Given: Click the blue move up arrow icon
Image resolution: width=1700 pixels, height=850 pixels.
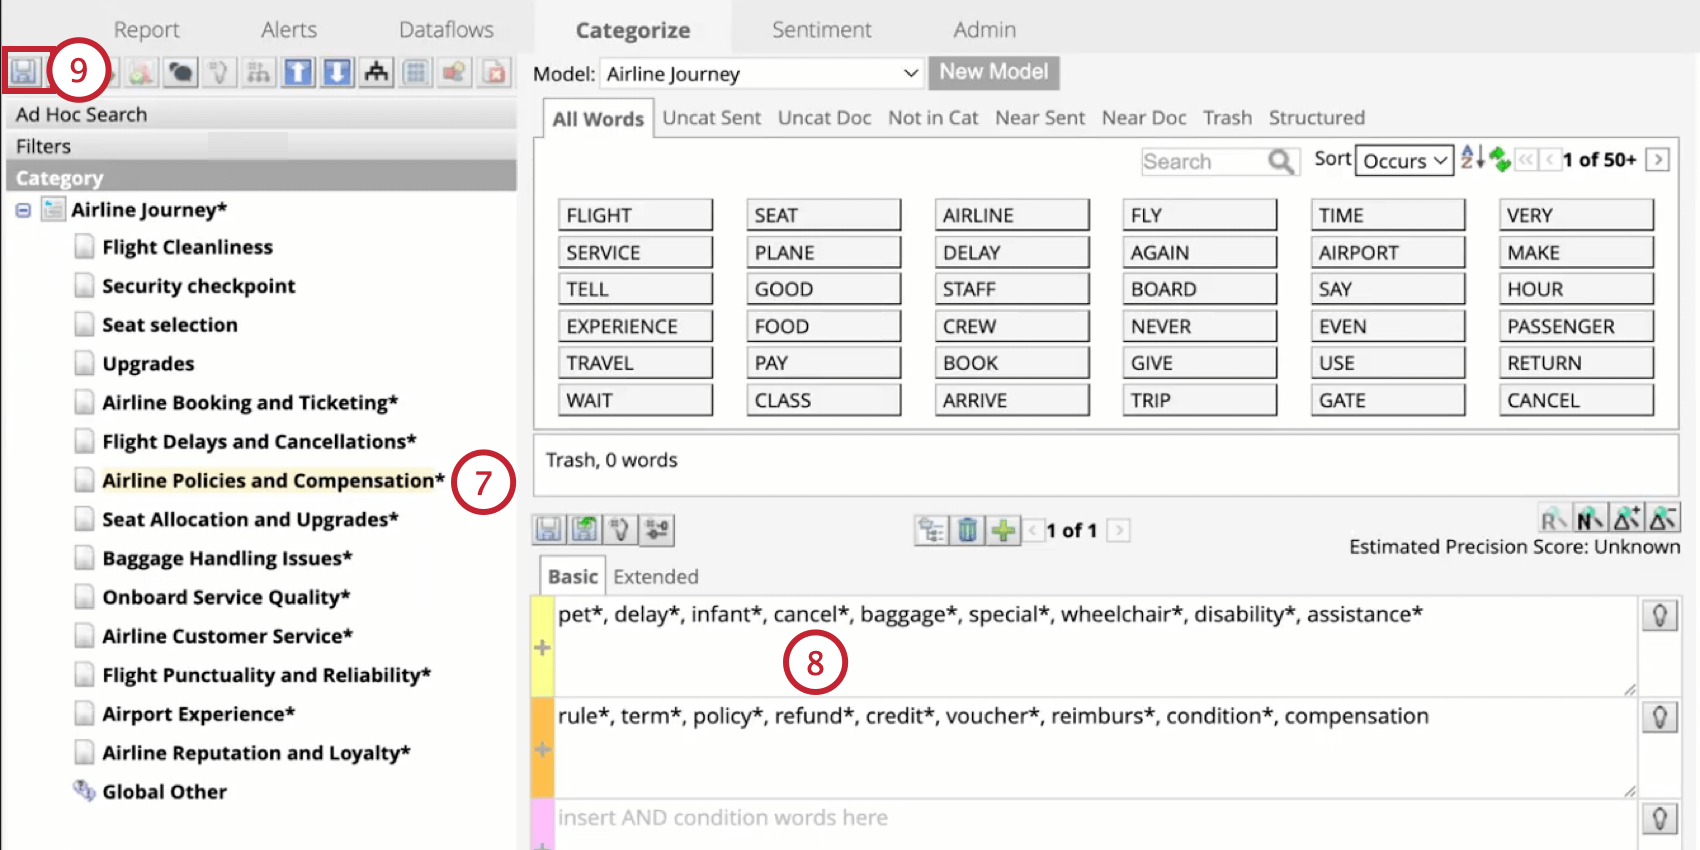Looking at the screenshot, I should (x=298, y=72).
